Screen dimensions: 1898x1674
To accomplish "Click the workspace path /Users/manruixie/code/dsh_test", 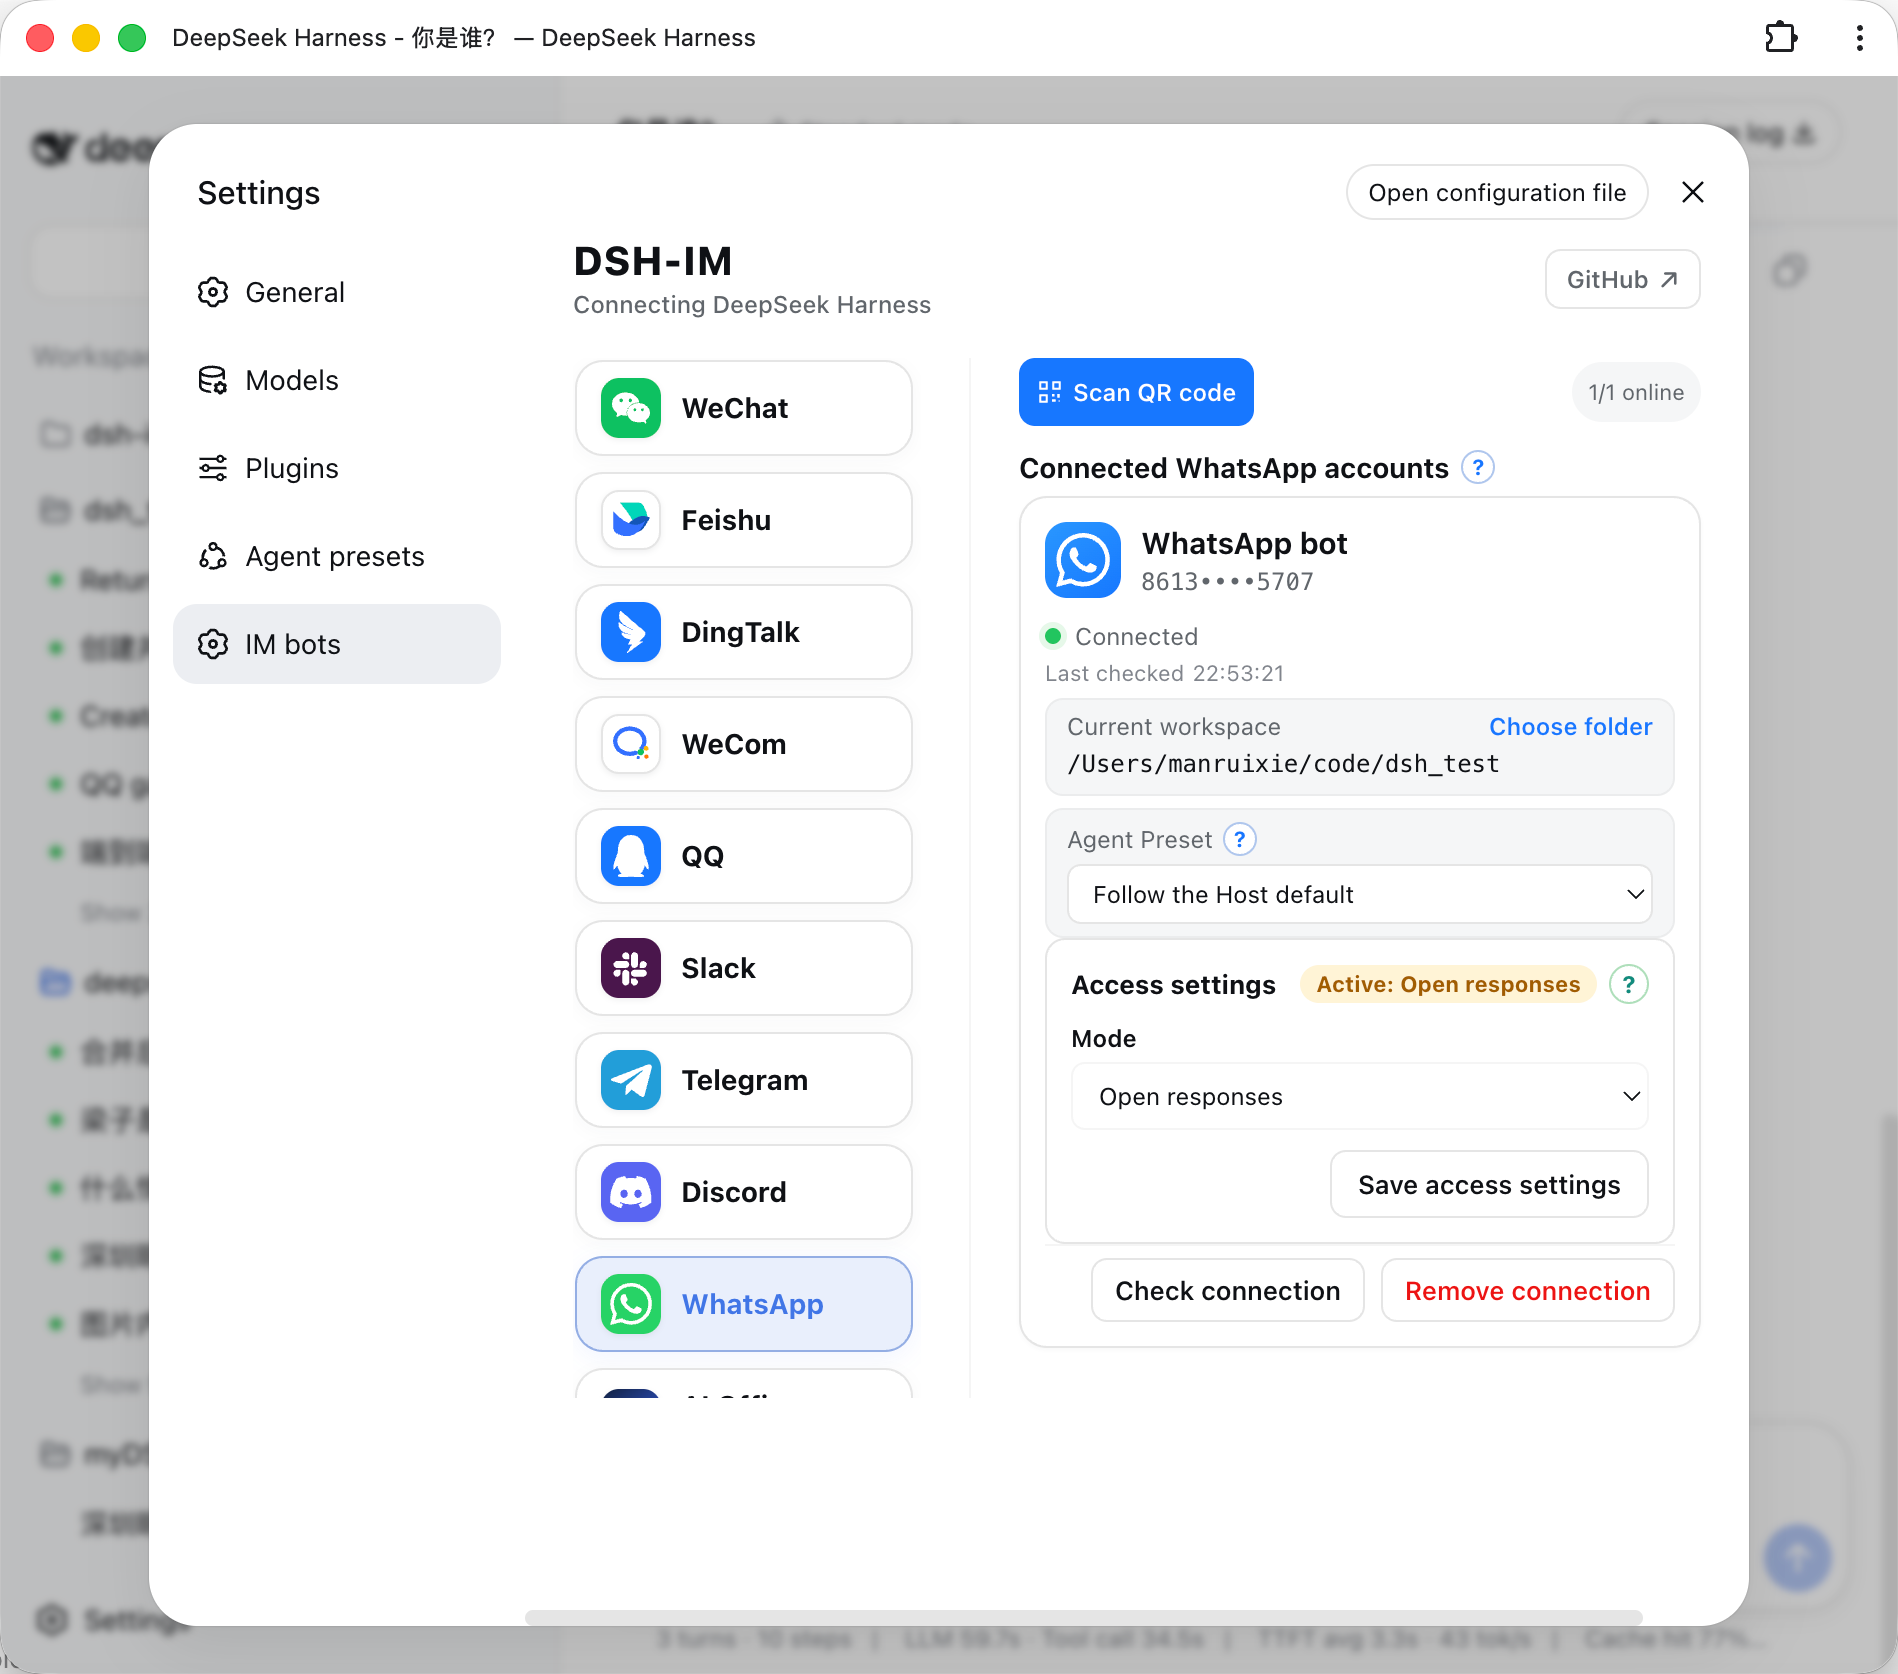I will coord(1283,764).
